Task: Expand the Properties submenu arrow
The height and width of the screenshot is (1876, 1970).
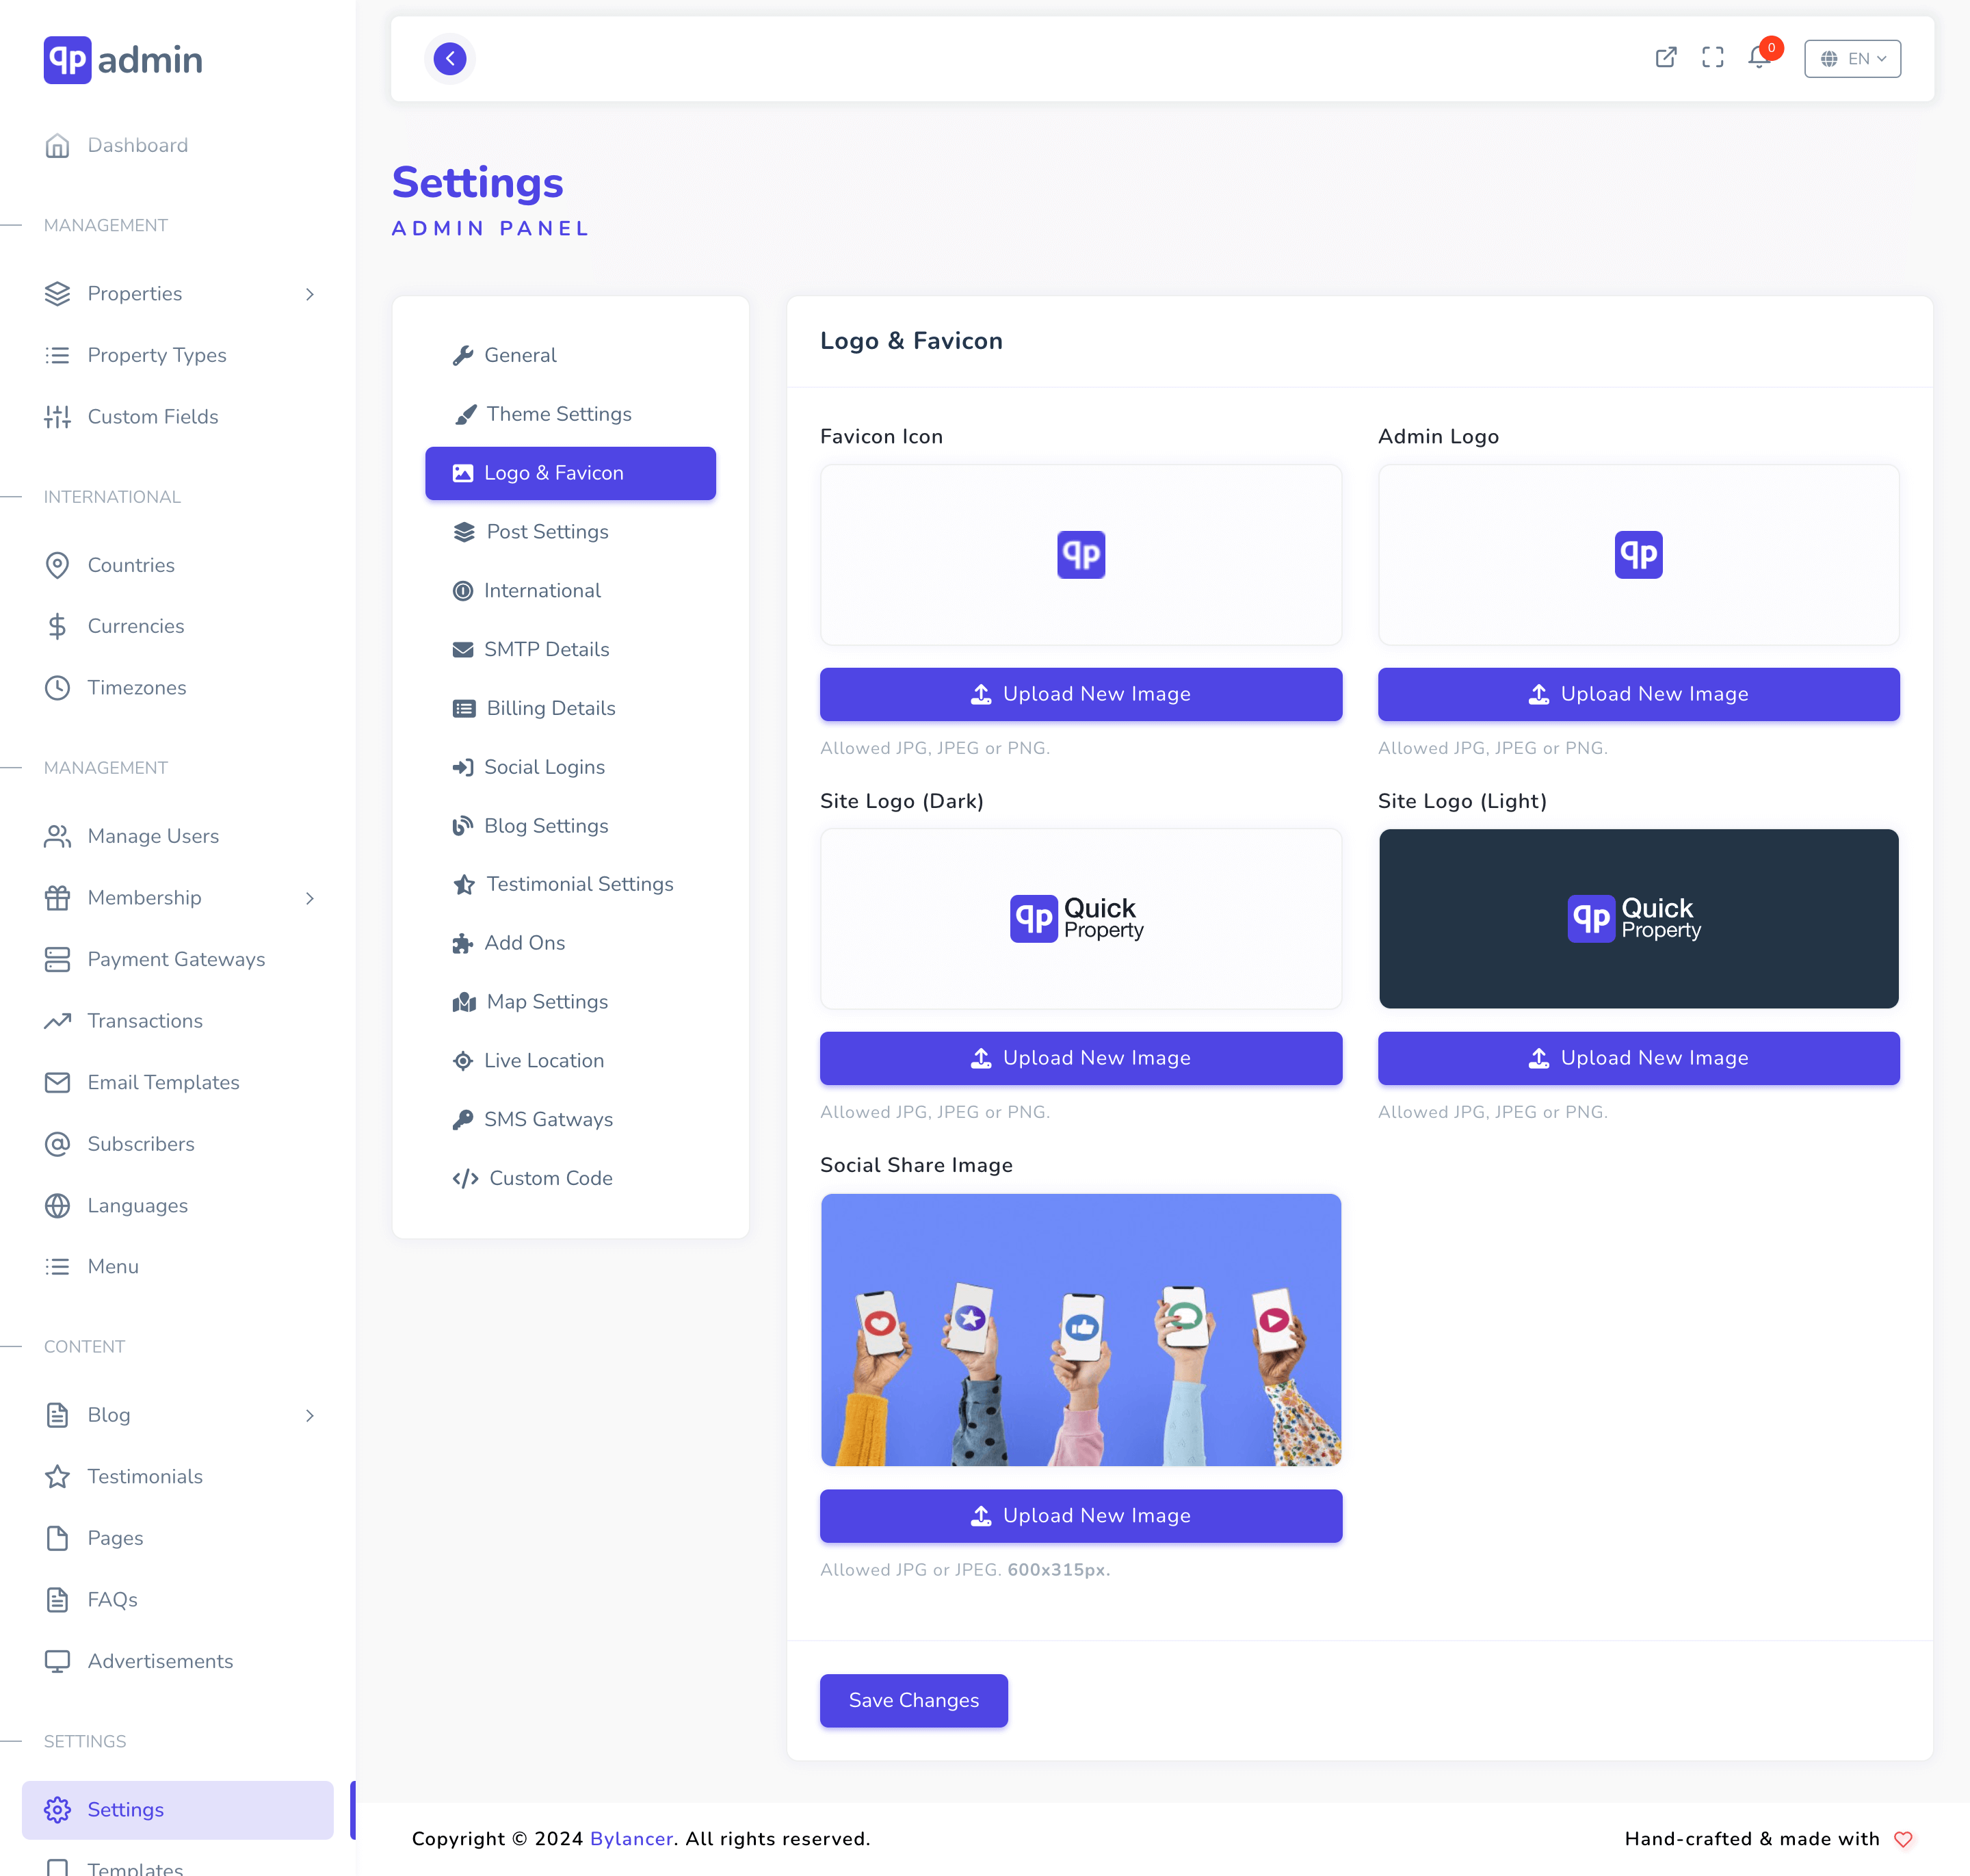Action: 310,294
